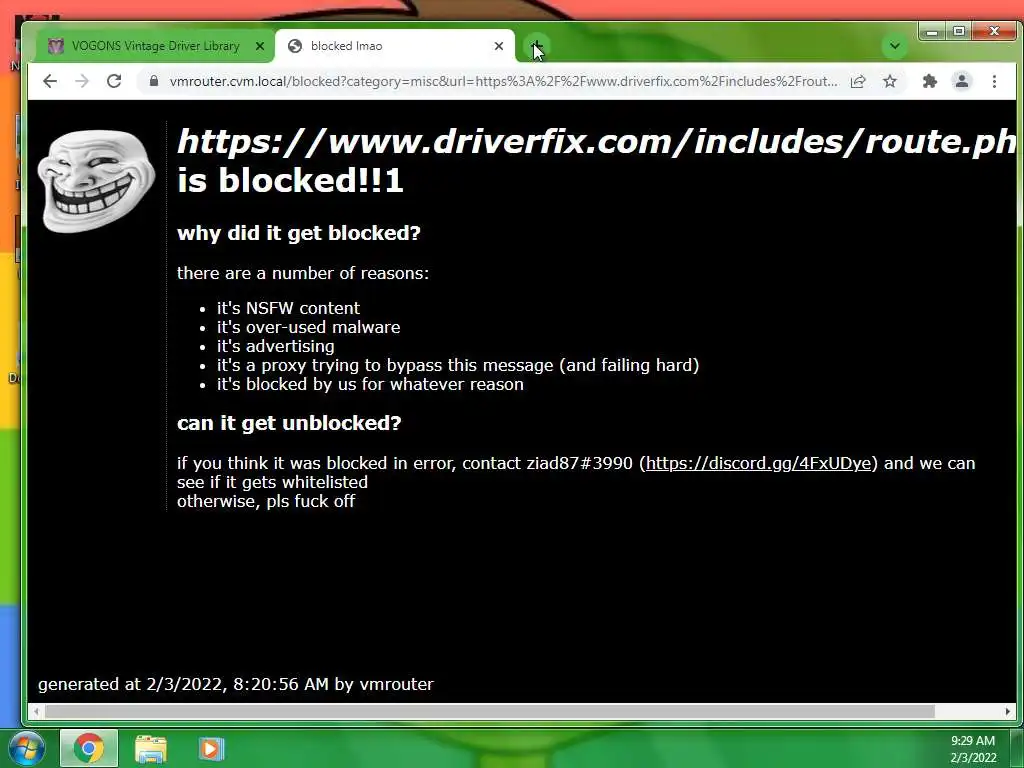
Task: Click the 'is blocked!!1' heading text
Action: (x=290, y=180)
